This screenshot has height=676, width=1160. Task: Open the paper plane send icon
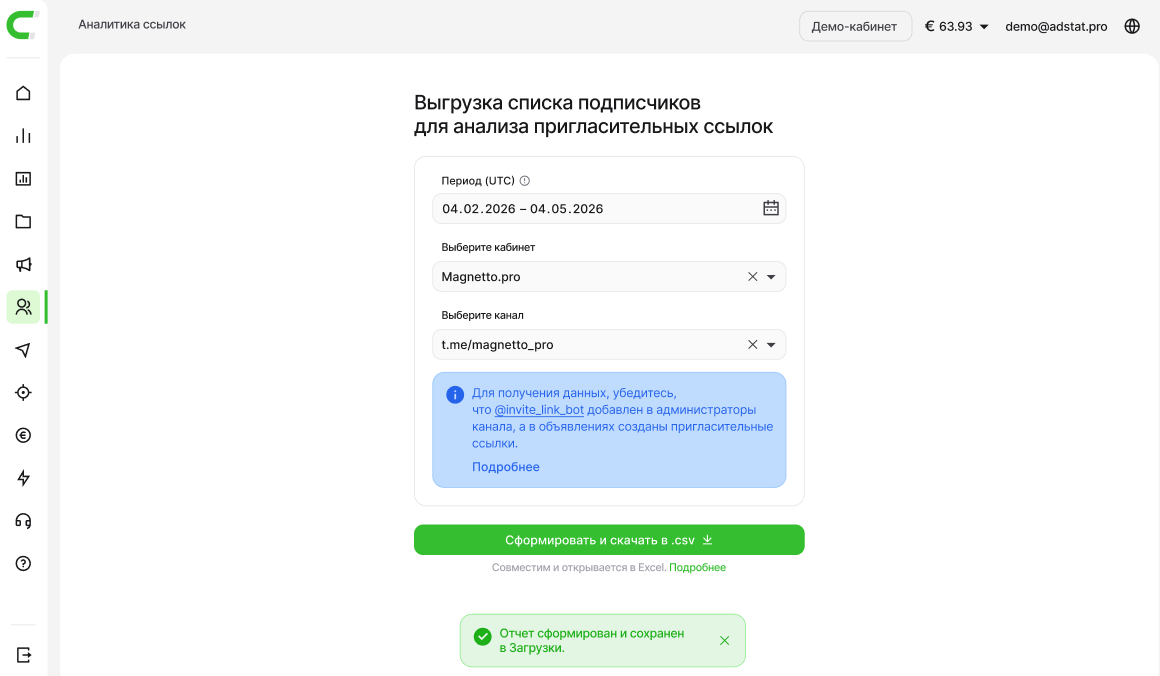(23, 350)
